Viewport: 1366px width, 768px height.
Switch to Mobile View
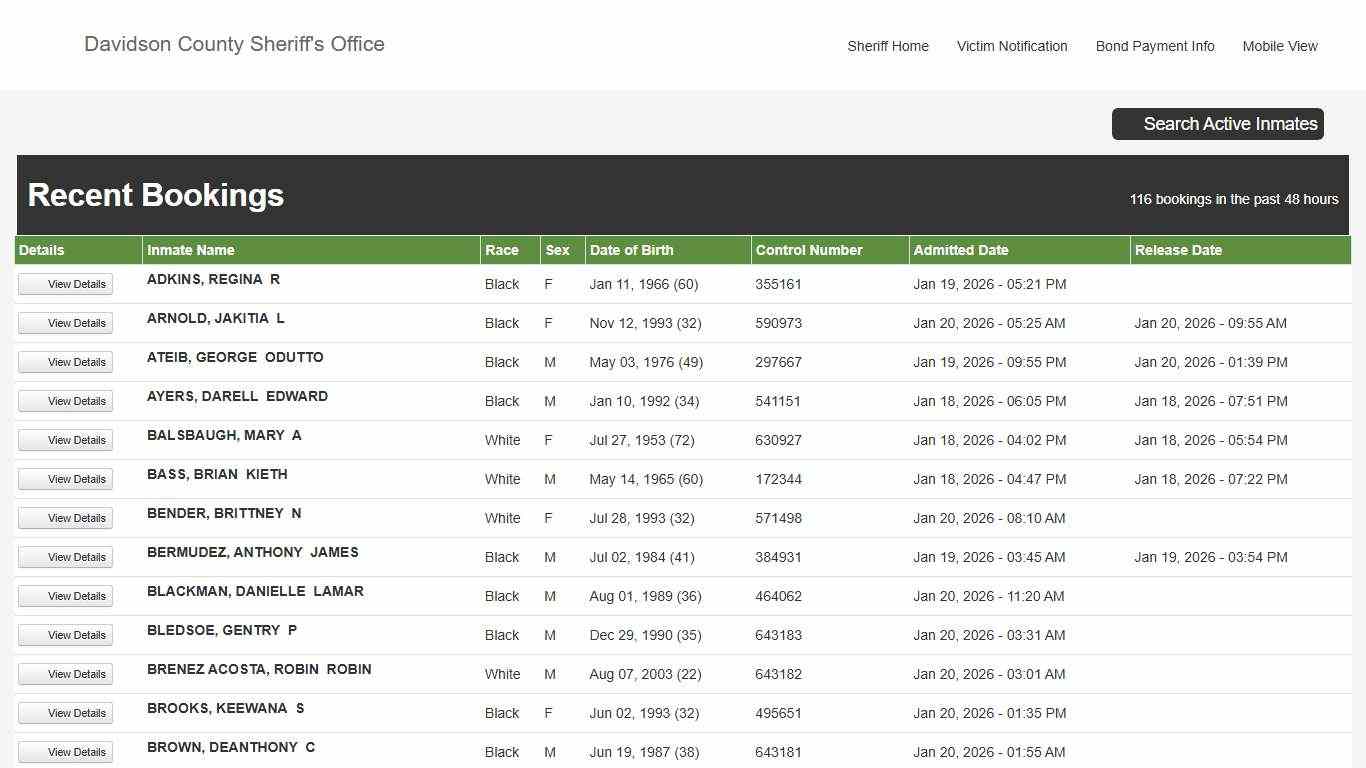[1279, 46]
